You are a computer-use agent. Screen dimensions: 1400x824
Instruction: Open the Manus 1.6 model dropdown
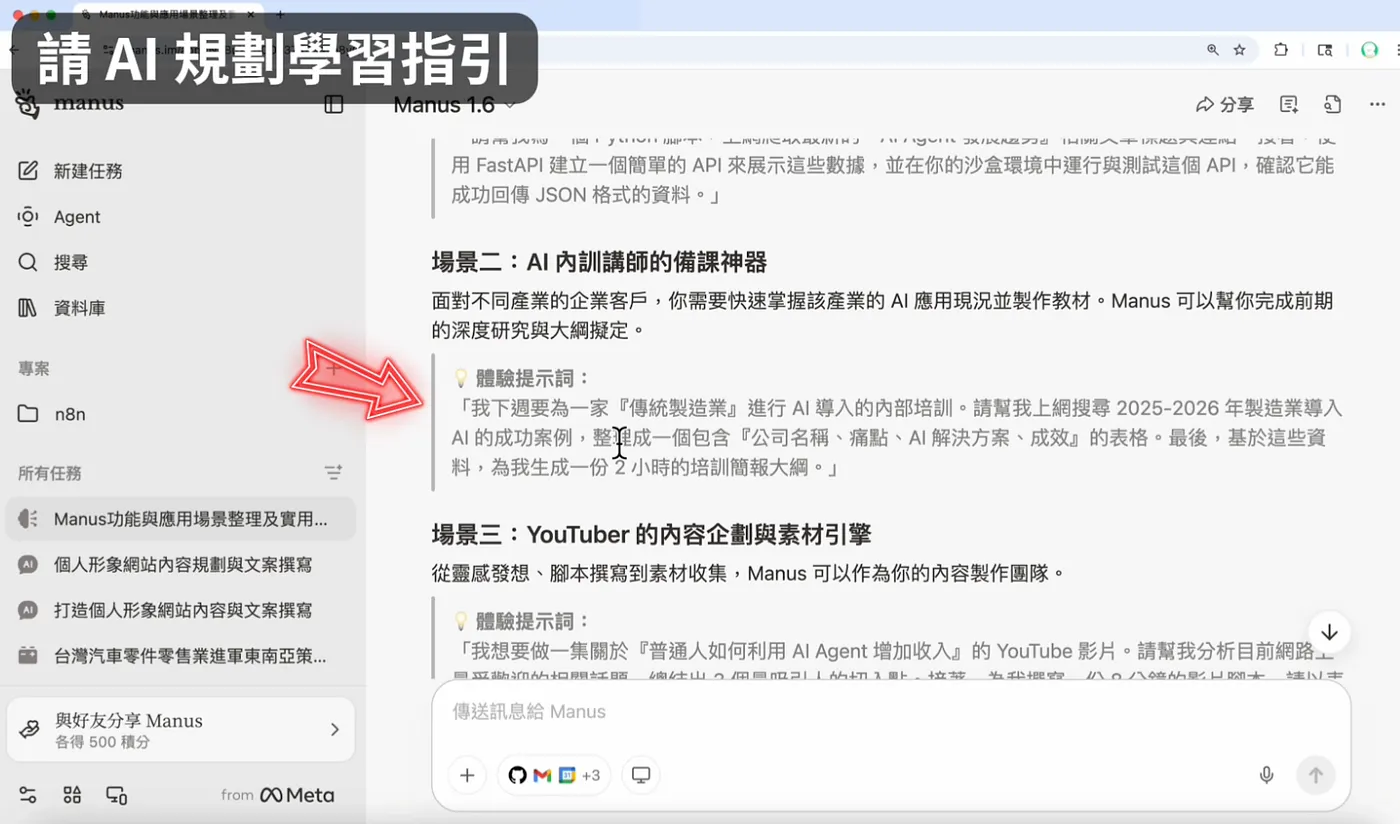(455, 105)
